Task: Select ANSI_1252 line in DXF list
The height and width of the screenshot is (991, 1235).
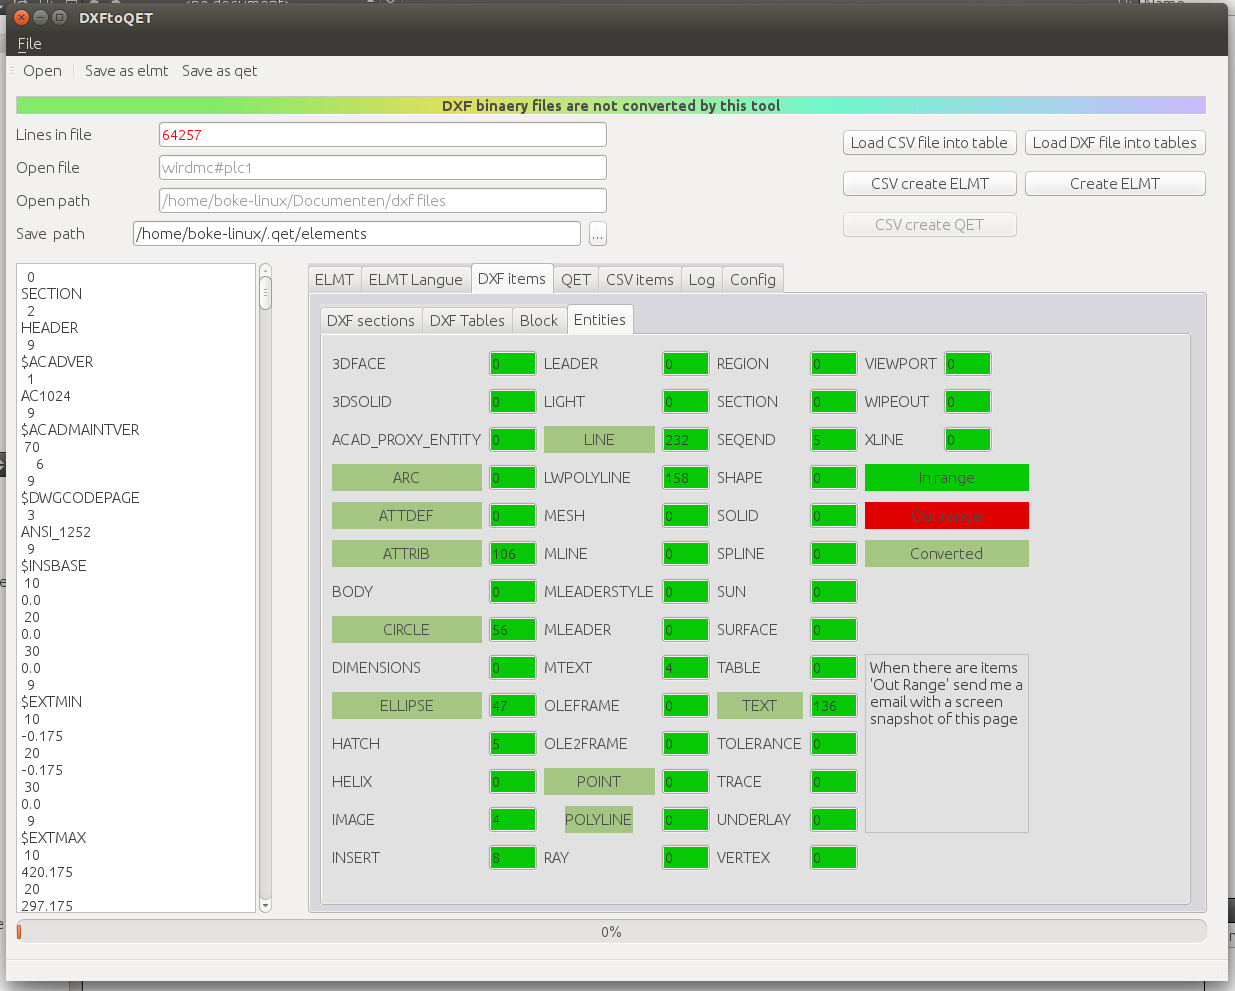Action: tap(56, 532)
